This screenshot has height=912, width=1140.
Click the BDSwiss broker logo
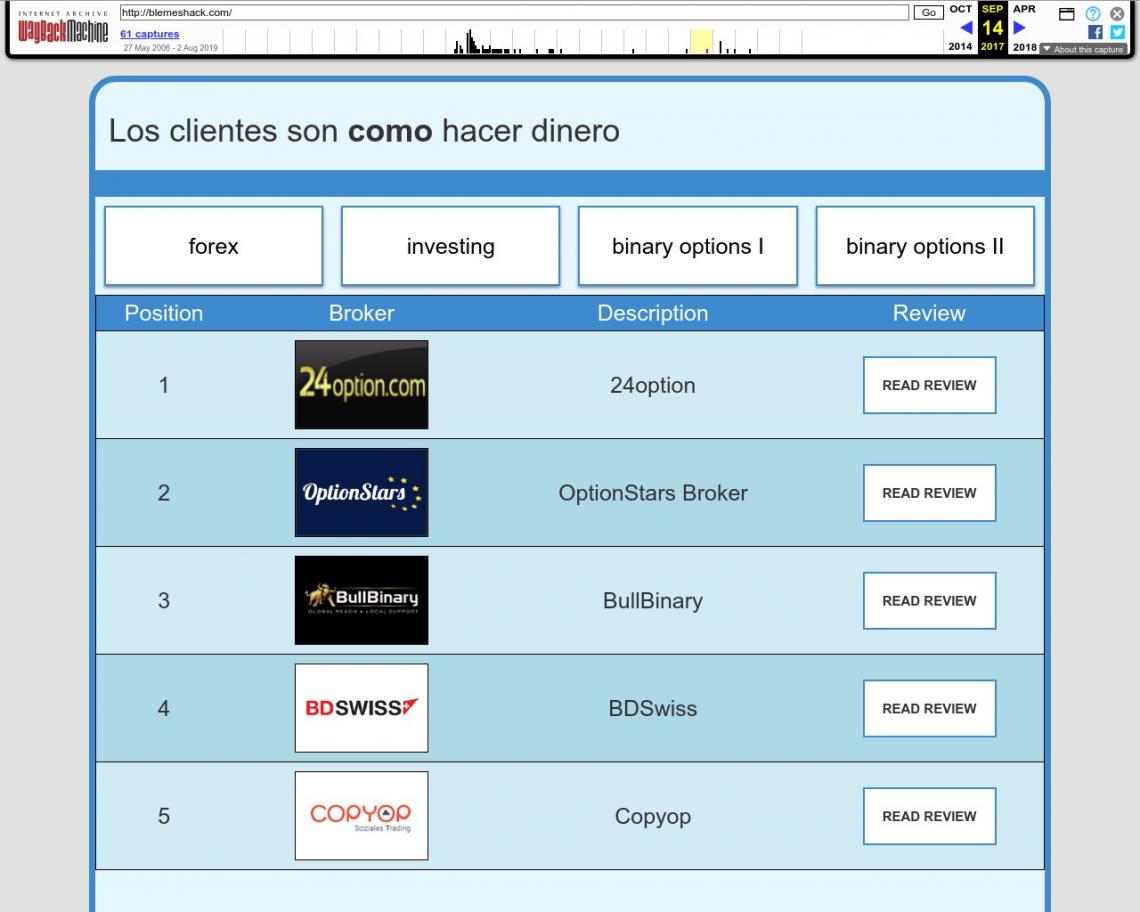361,708
